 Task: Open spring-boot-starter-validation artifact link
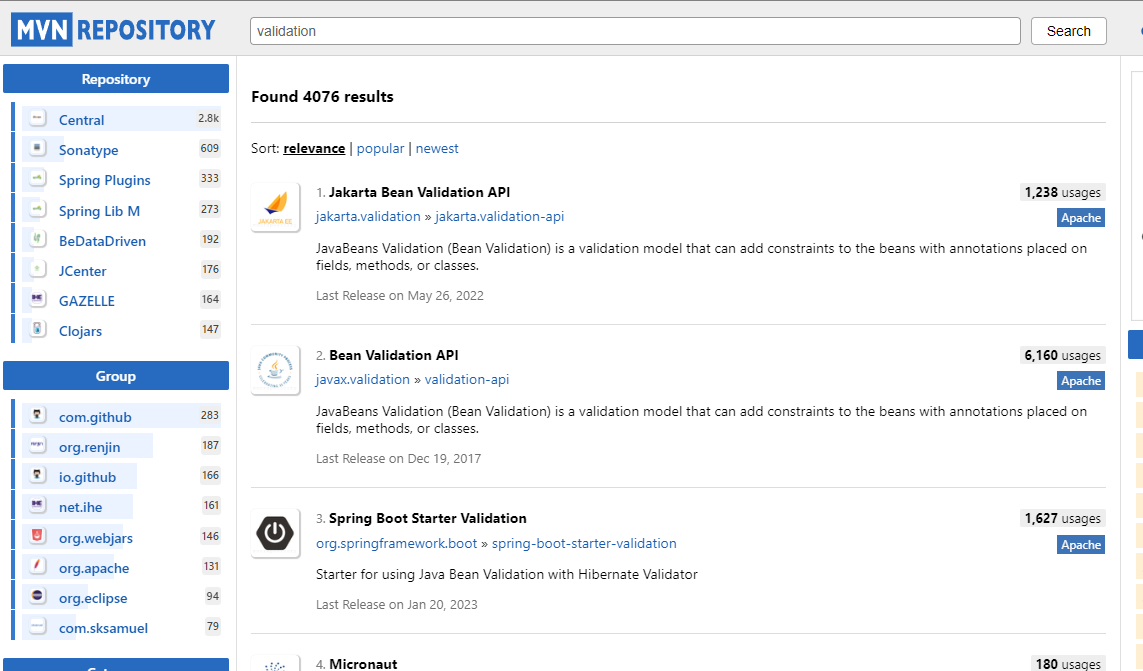pos(584,543)
